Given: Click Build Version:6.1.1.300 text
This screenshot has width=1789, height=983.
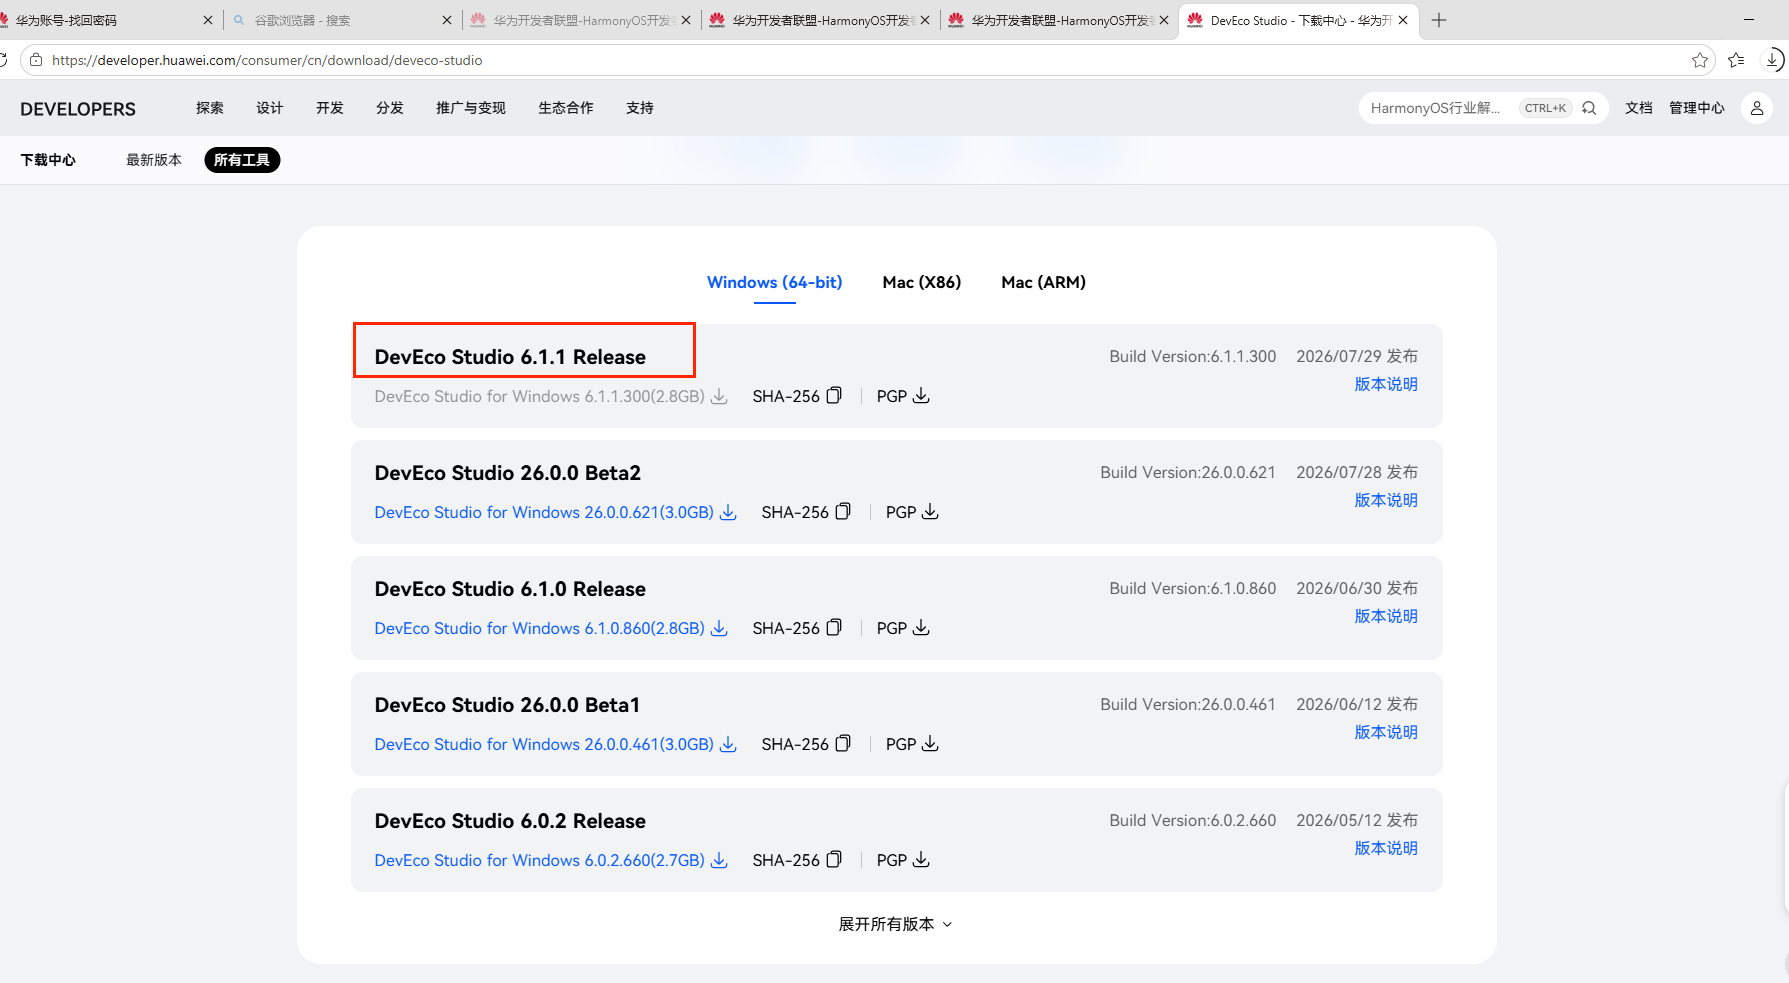Looking at the screenshot, I should (x=1192, y=356).
